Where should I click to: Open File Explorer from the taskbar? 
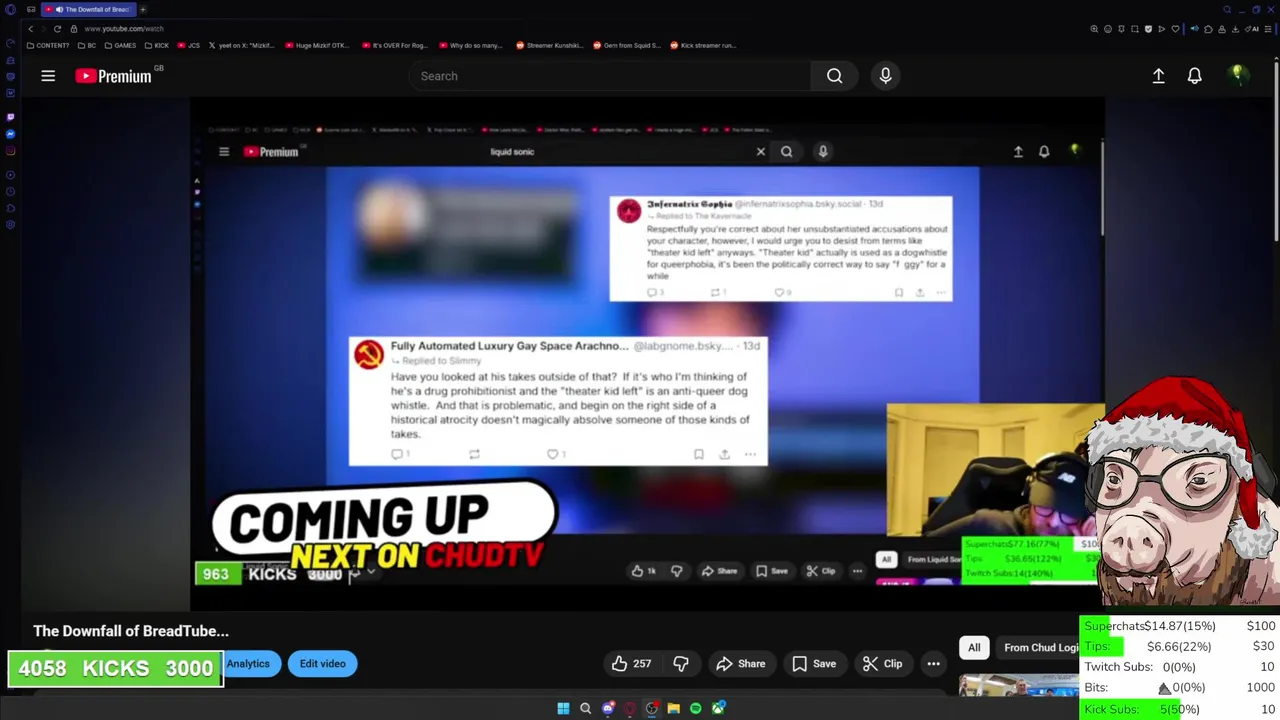coord(673,708)
